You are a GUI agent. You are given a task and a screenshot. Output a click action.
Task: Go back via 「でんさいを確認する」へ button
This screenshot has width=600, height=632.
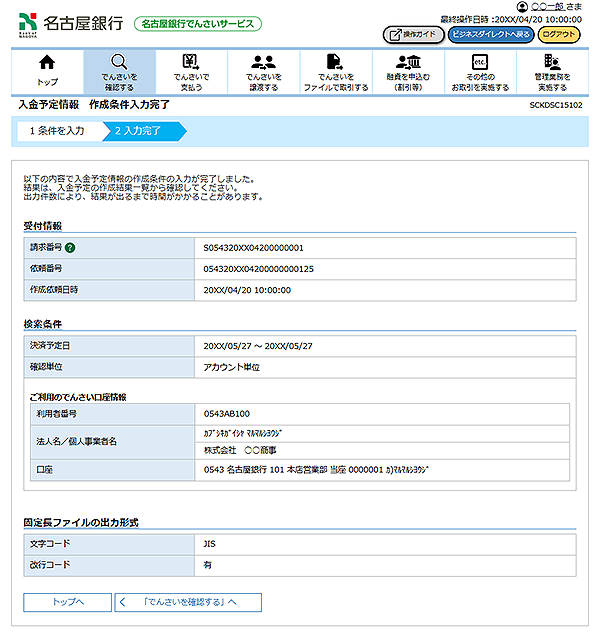pyautogui.click(x=188, y=602)
